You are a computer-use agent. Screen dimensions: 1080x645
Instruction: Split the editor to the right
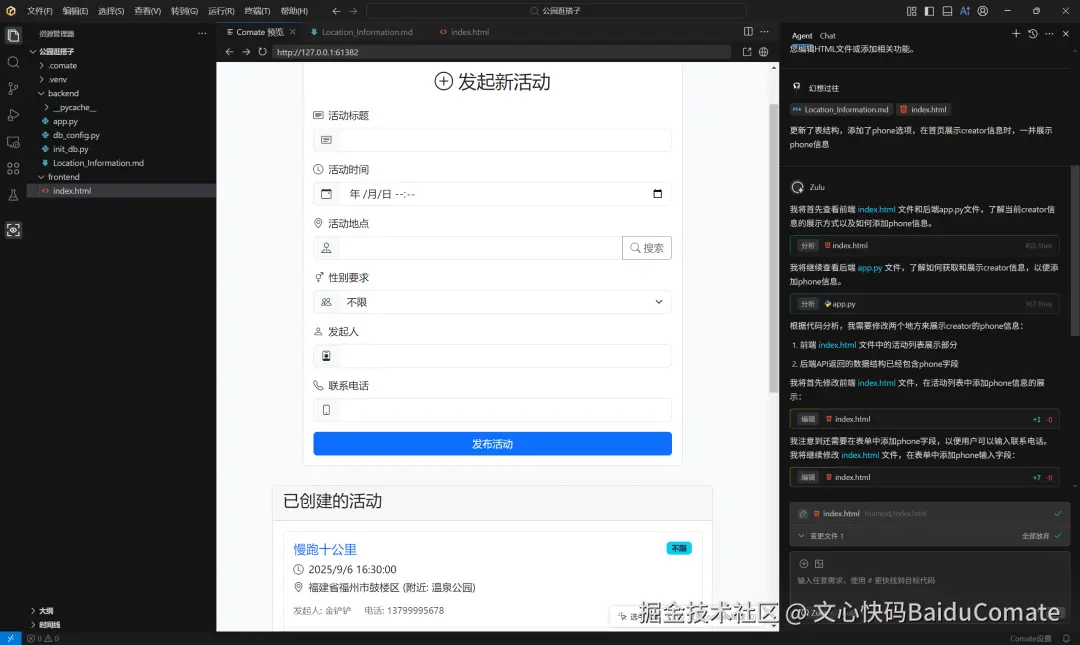[748, 32]
